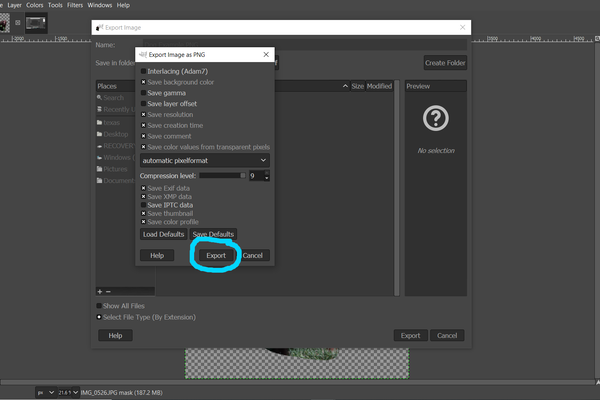600x400 pixels.
Task: Click the sort arrow in file list header
Action: tap(345, 86)
